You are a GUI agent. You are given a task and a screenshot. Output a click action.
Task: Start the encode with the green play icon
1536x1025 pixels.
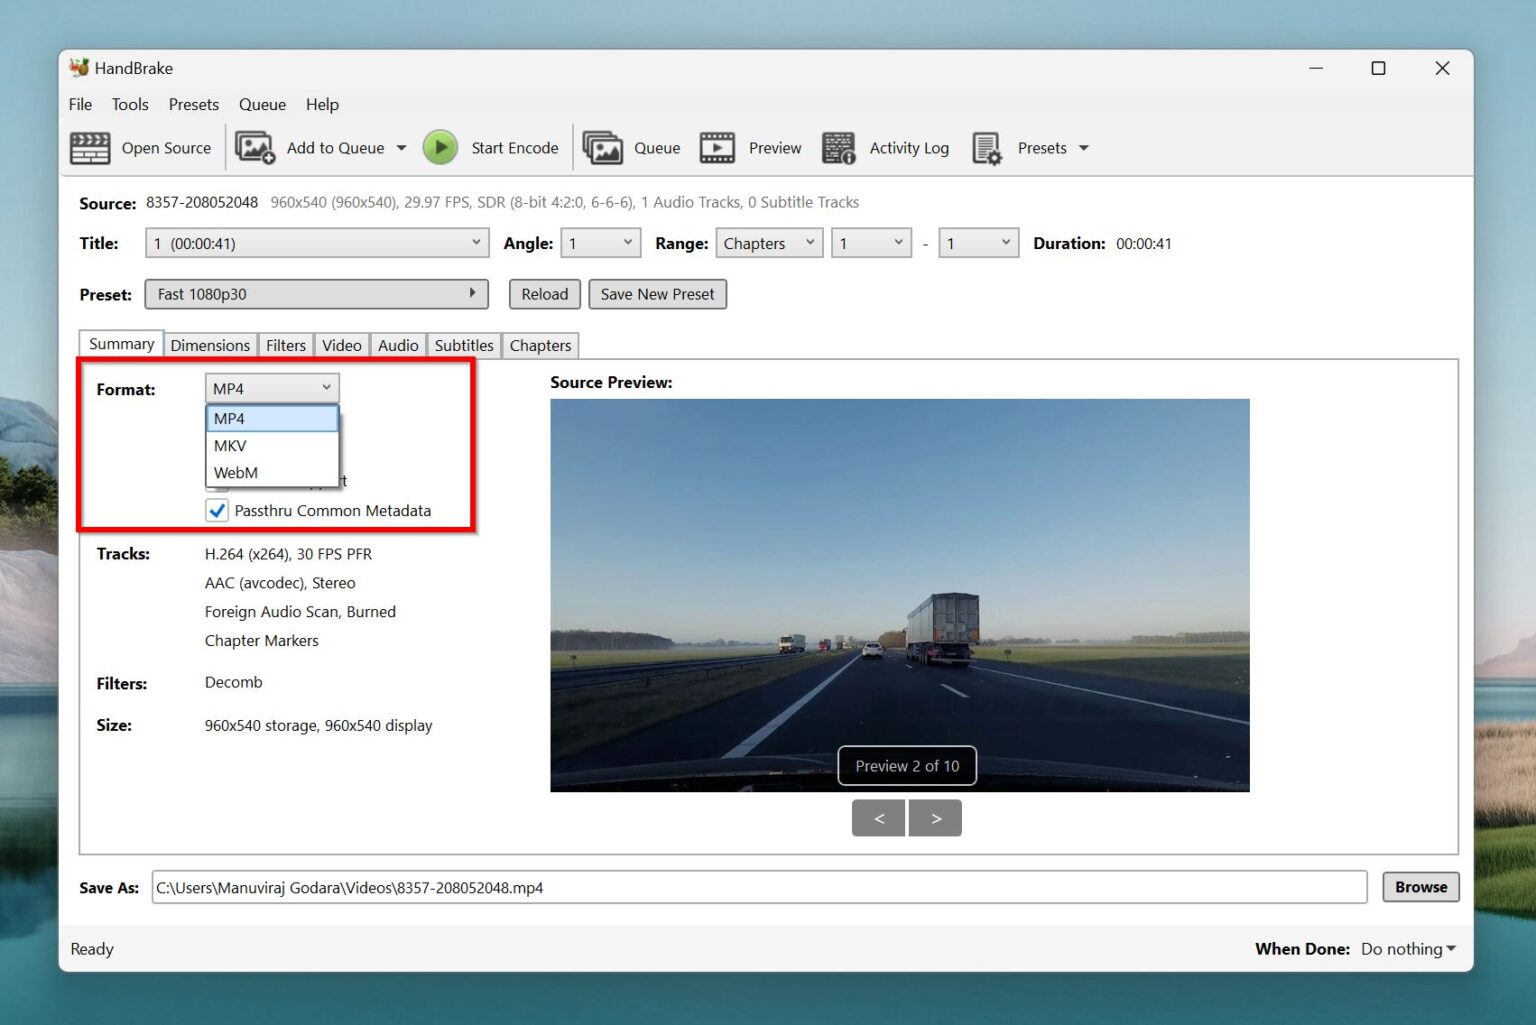pyautogui.click(x=440, y=147)
